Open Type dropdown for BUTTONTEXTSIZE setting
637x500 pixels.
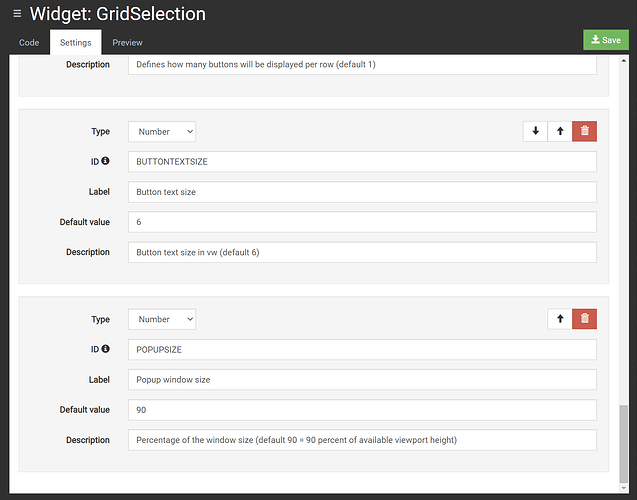[162, 131]
